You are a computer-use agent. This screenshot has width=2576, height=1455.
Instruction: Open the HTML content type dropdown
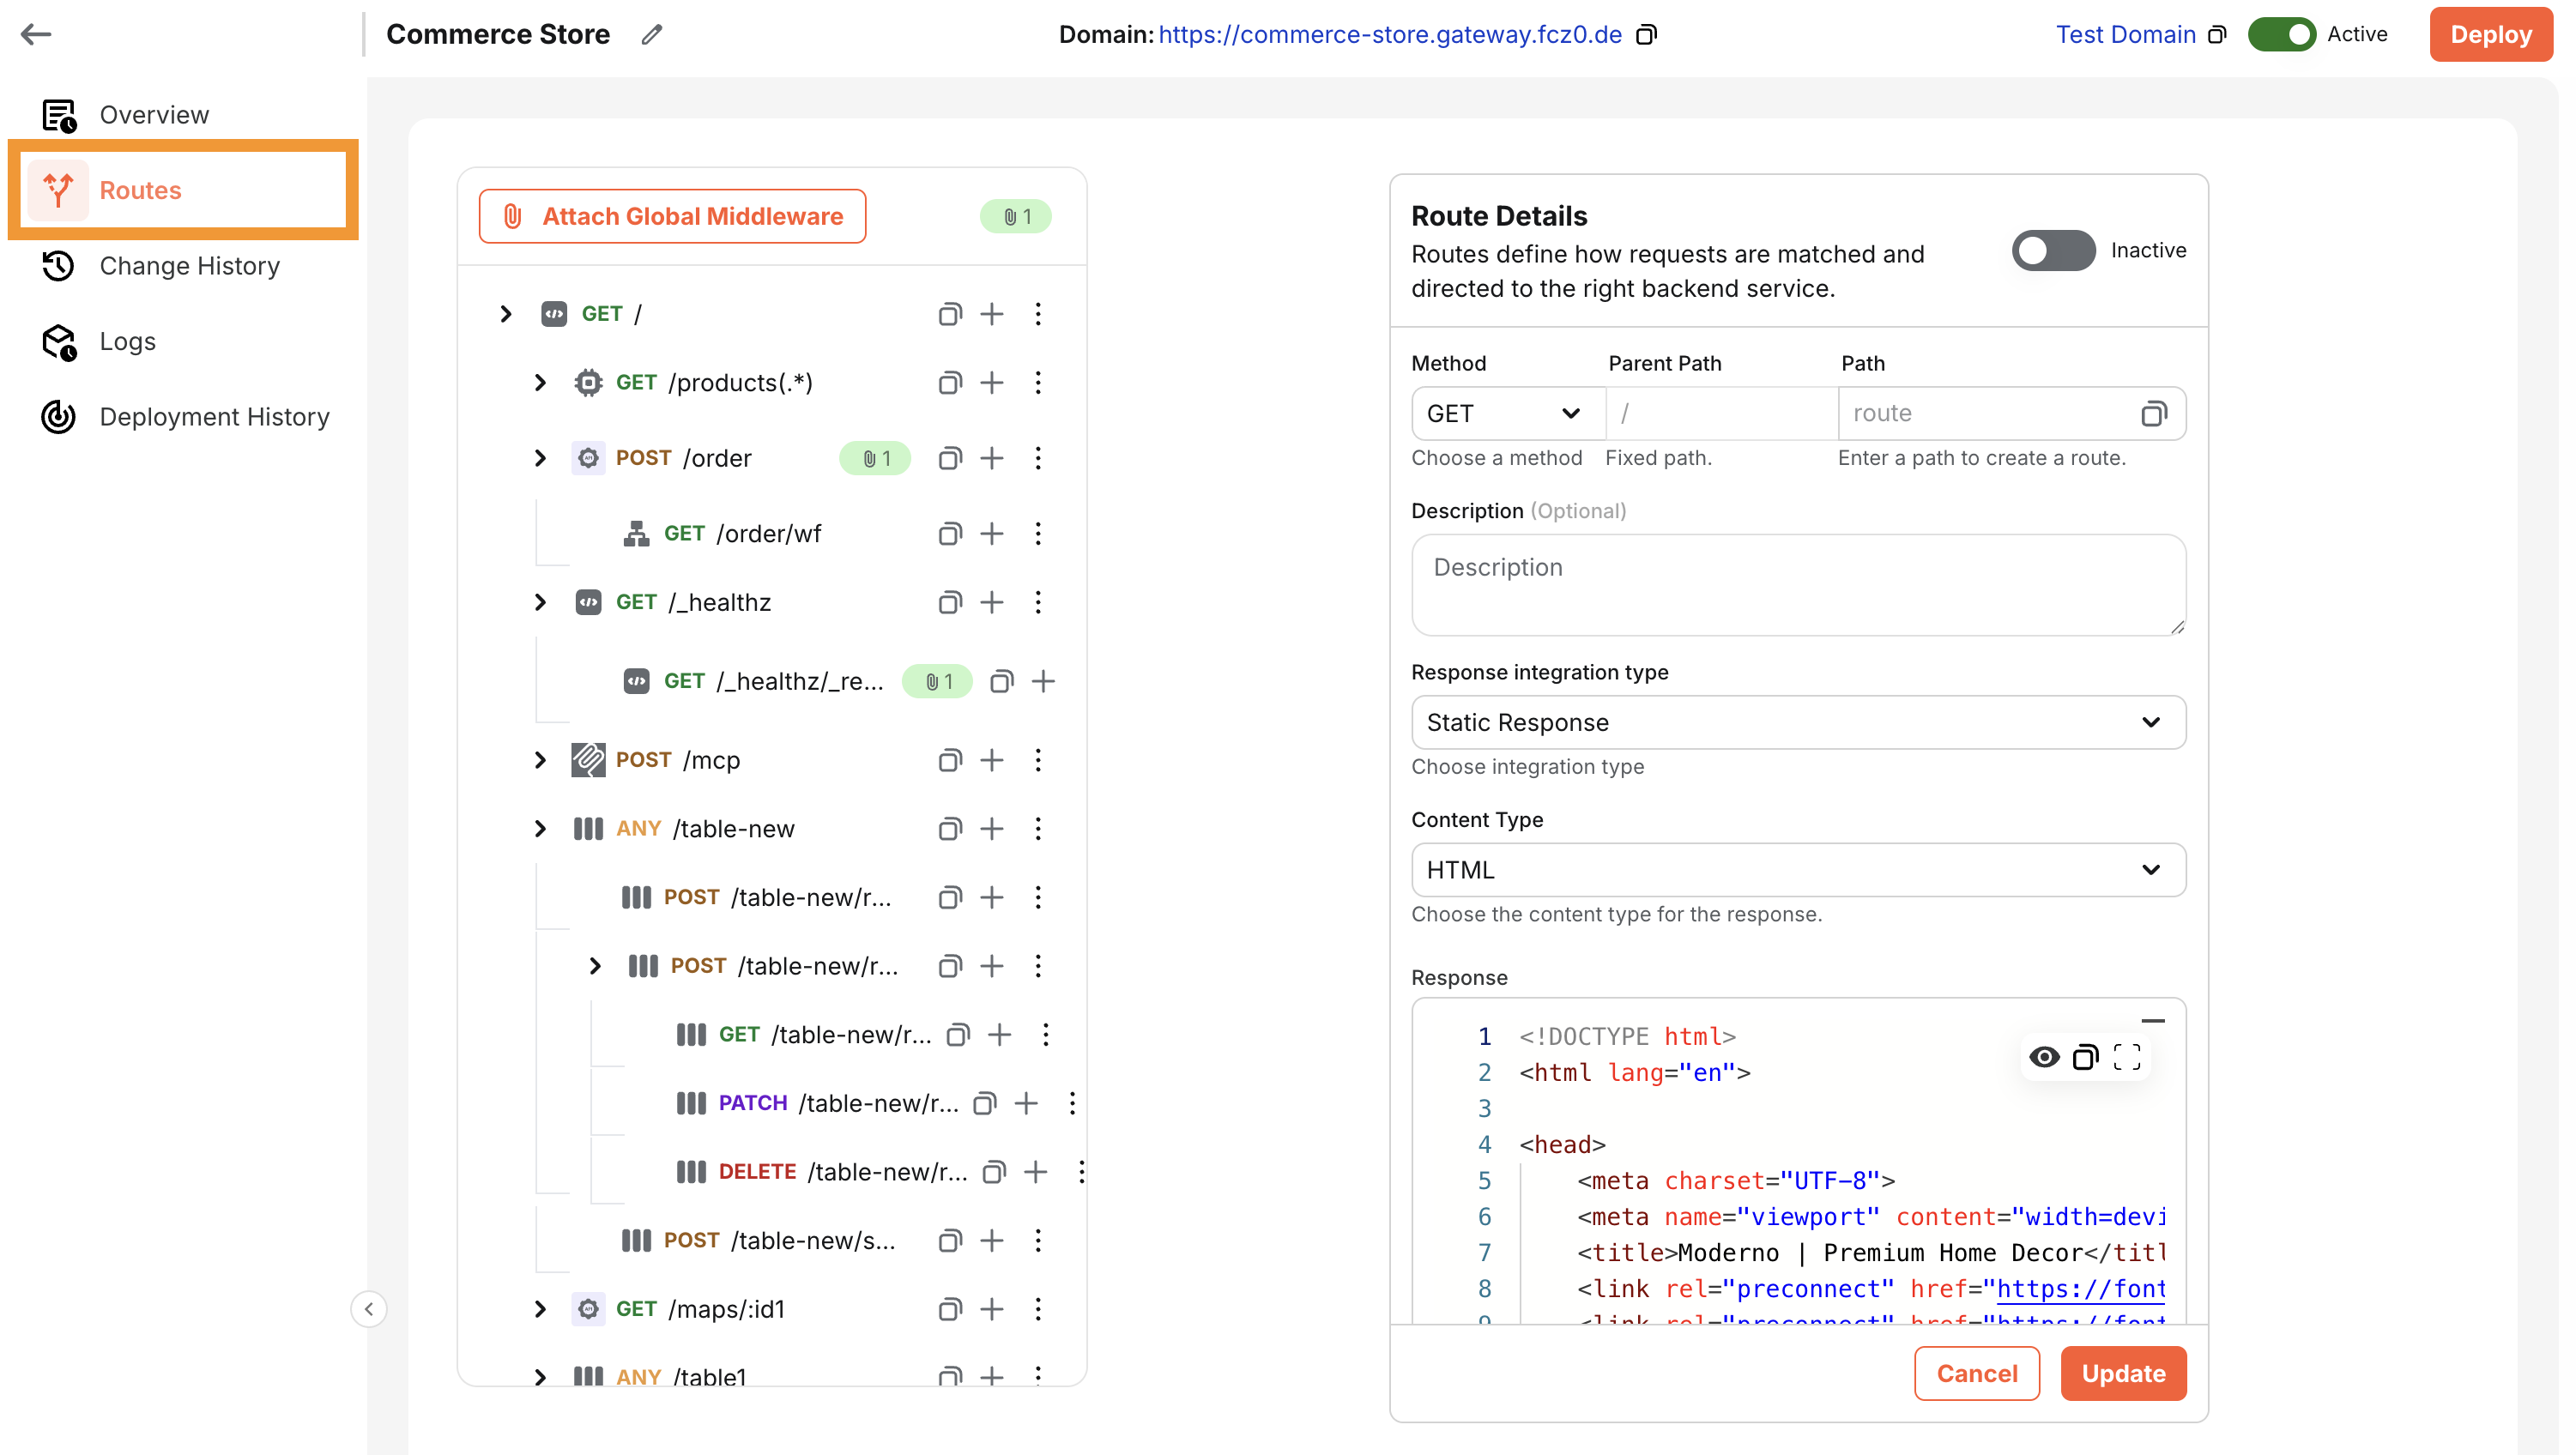[x=1798, y=870]
